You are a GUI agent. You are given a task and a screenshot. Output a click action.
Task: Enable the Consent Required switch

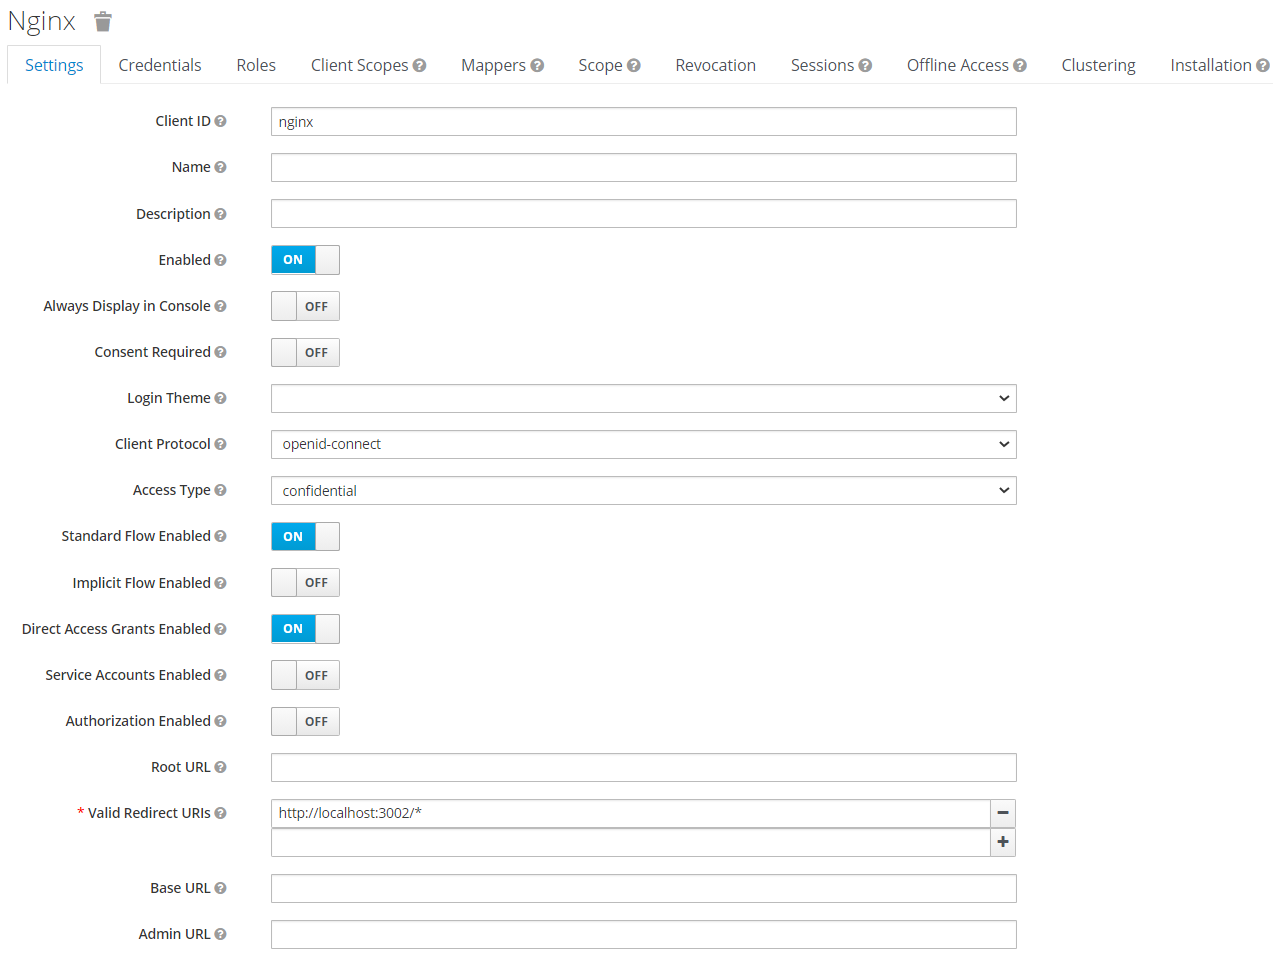point(305,352)
